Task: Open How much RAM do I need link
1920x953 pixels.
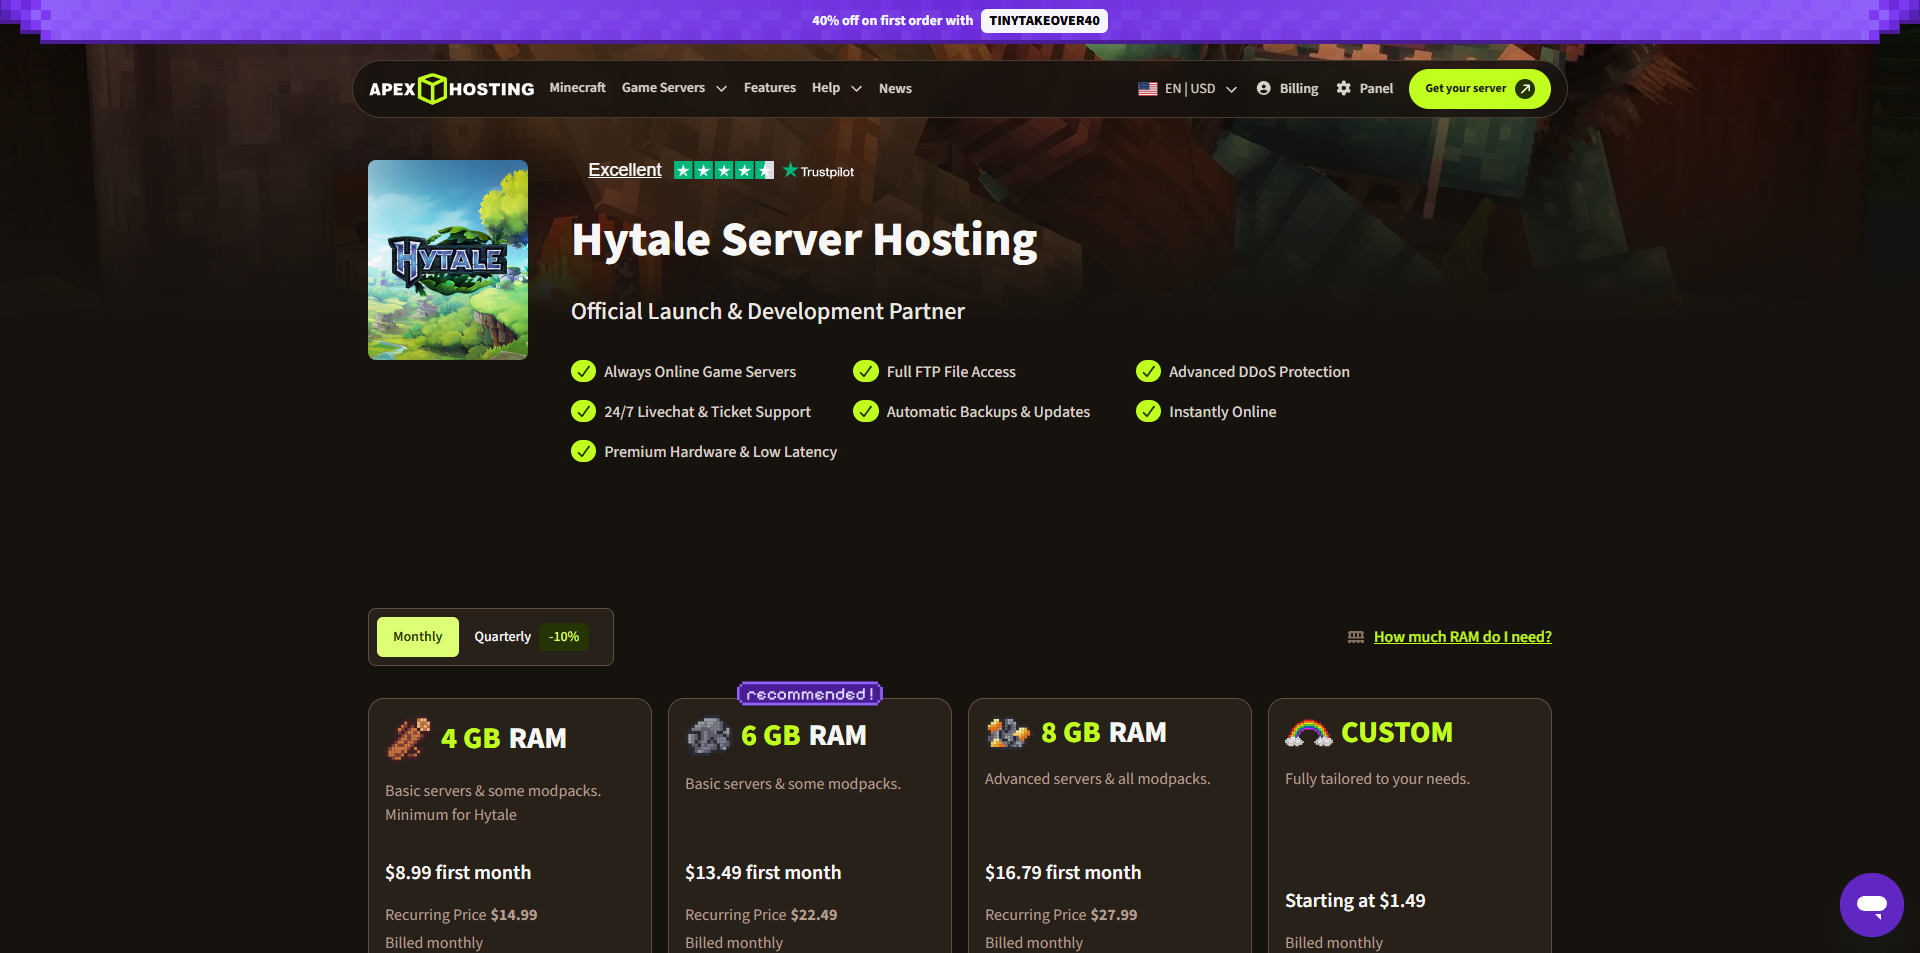Action: 1463,637
